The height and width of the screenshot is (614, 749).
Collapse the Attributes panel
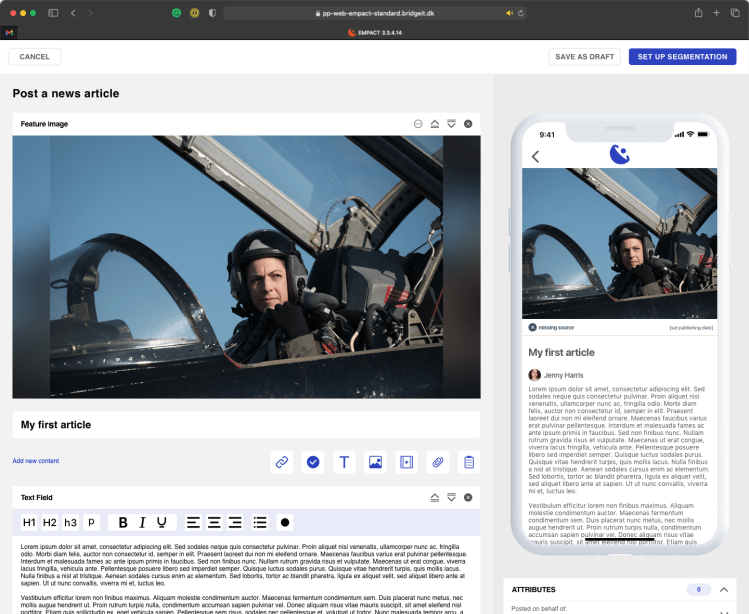723,590
